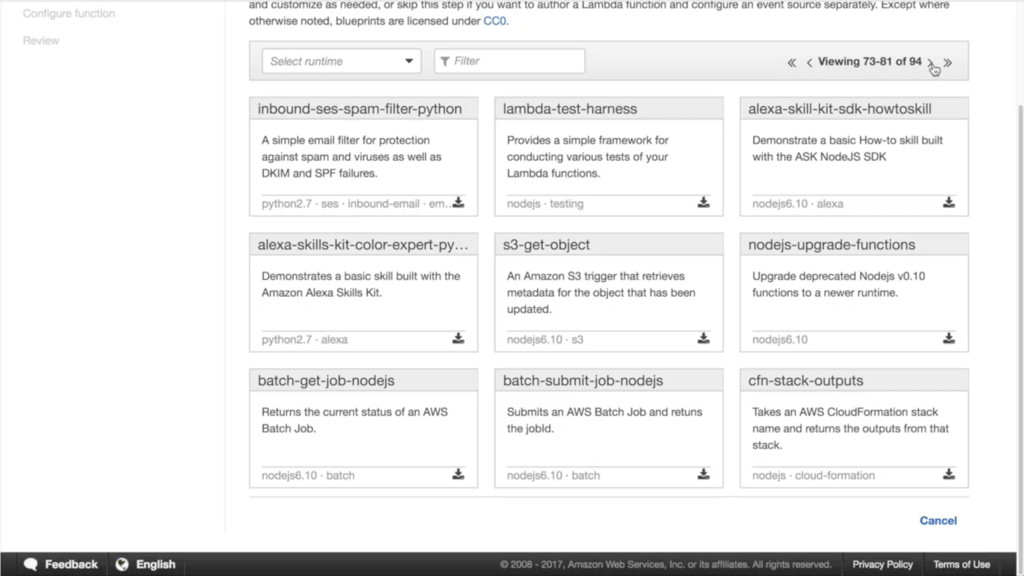Select the batch-get-job-nodejs blueprint title
Screen dimensions: 1024x576
click(326, 381)
